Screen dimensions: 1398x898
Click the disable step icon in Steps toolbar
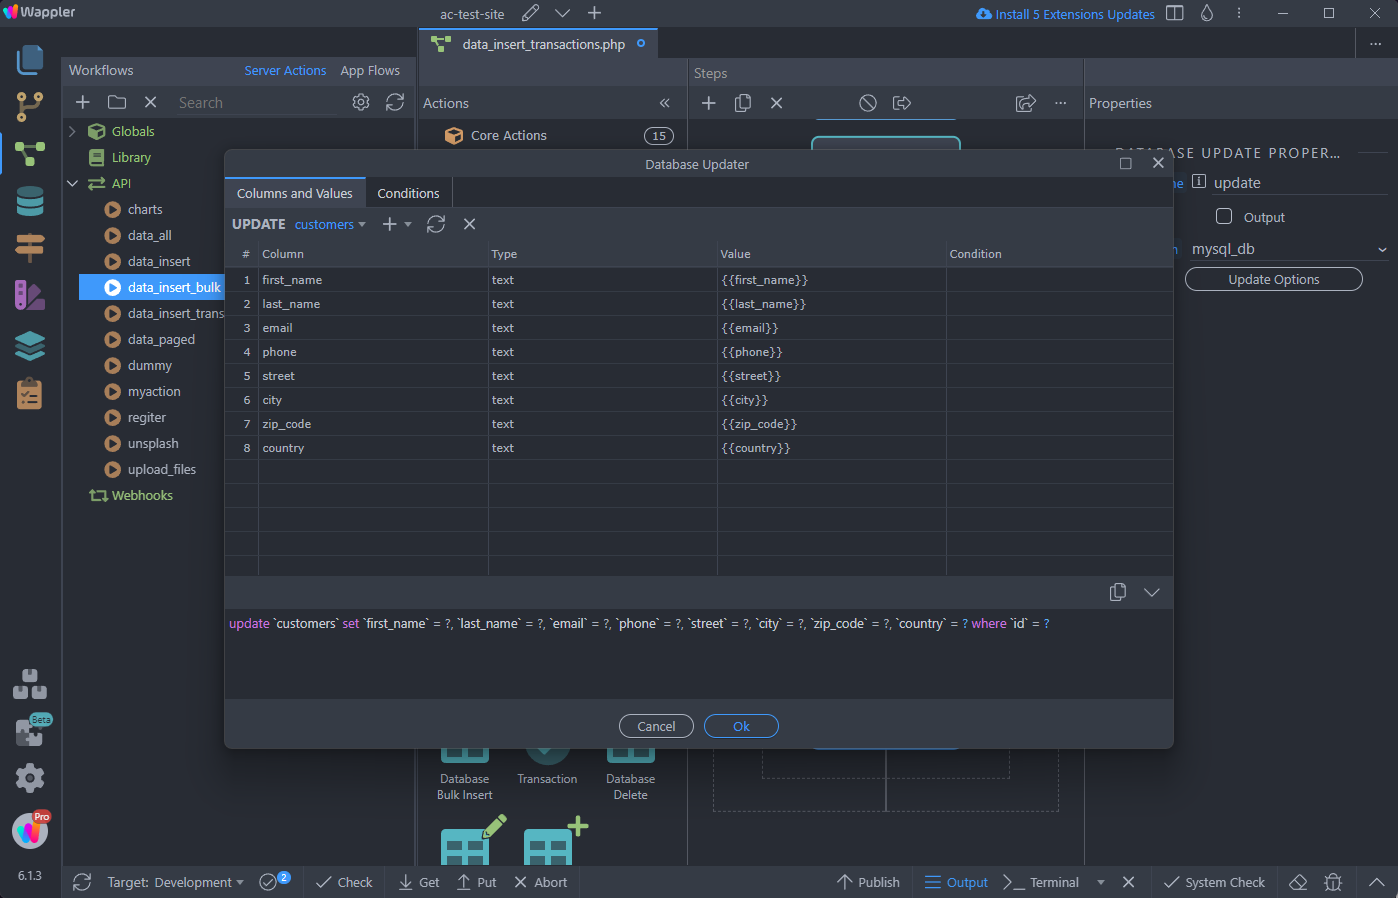[x=868, y=103]
